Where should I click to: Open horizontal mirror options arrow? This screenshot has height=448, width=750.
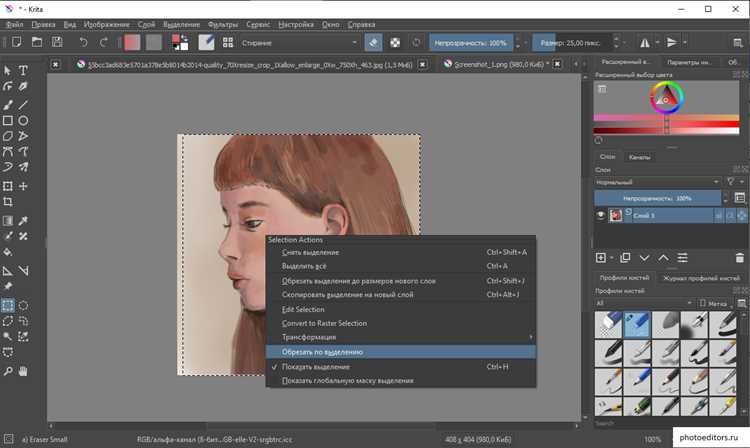(x=657, y=43)
